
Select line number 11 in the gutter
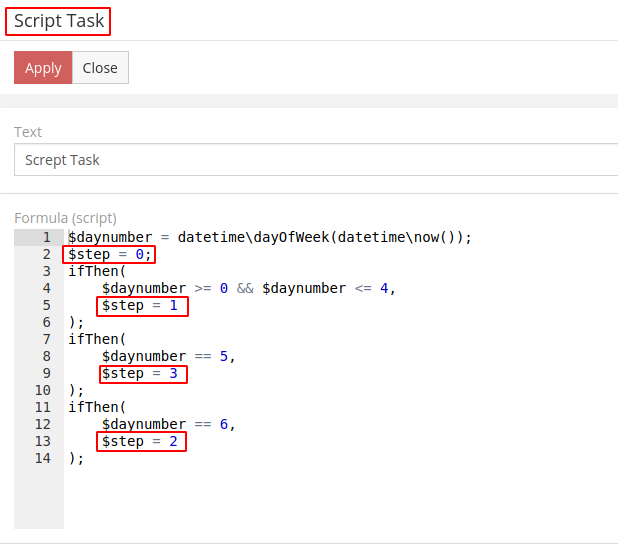[42, 408]
